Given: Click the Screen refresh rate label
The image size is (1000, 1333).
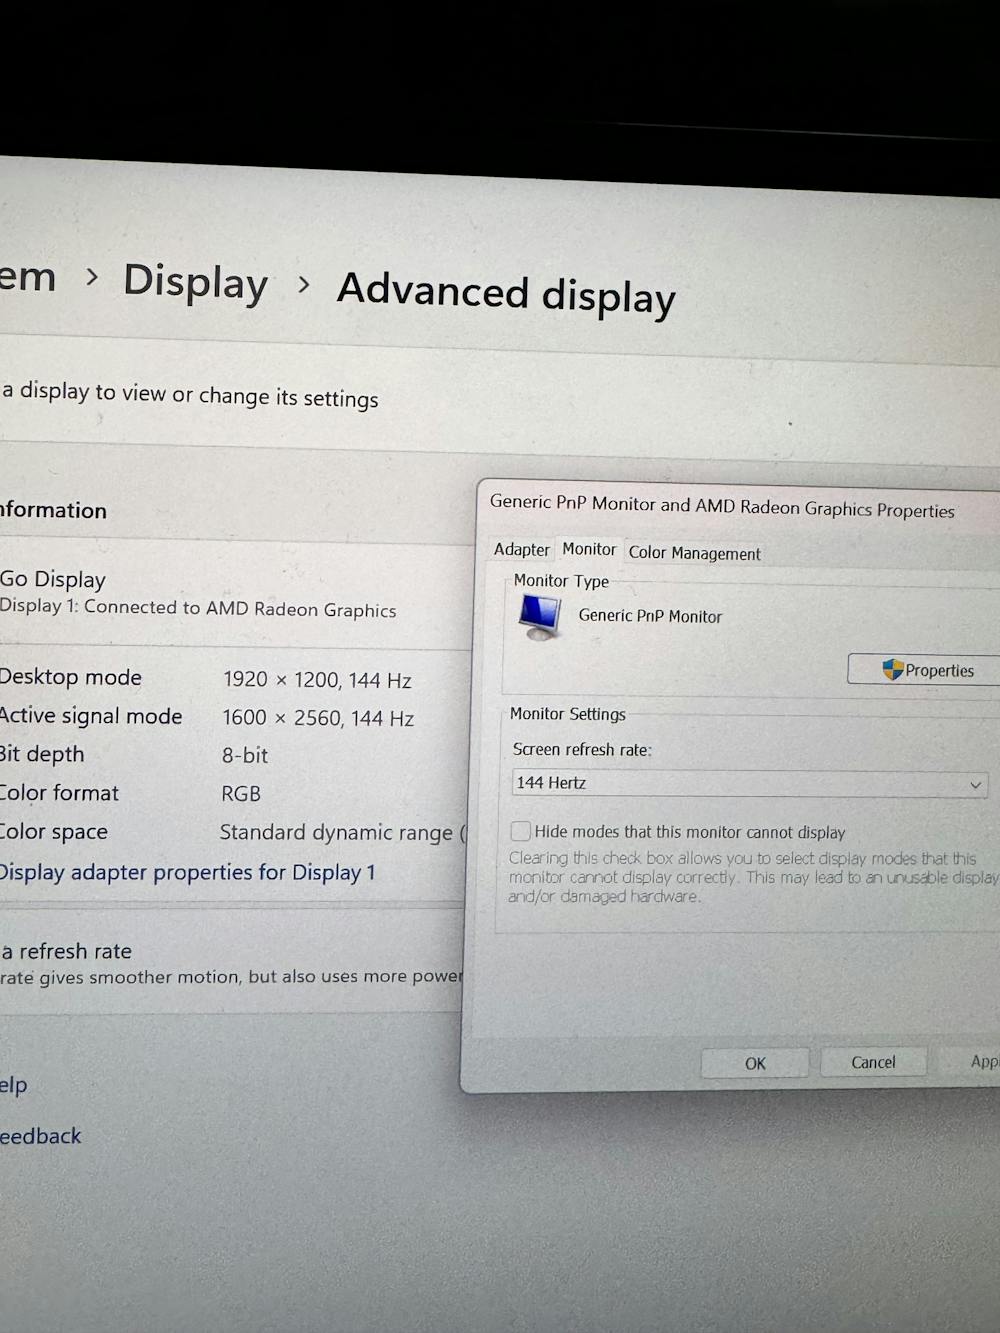Looking at the screenshot, I should [x=582, y=749].
